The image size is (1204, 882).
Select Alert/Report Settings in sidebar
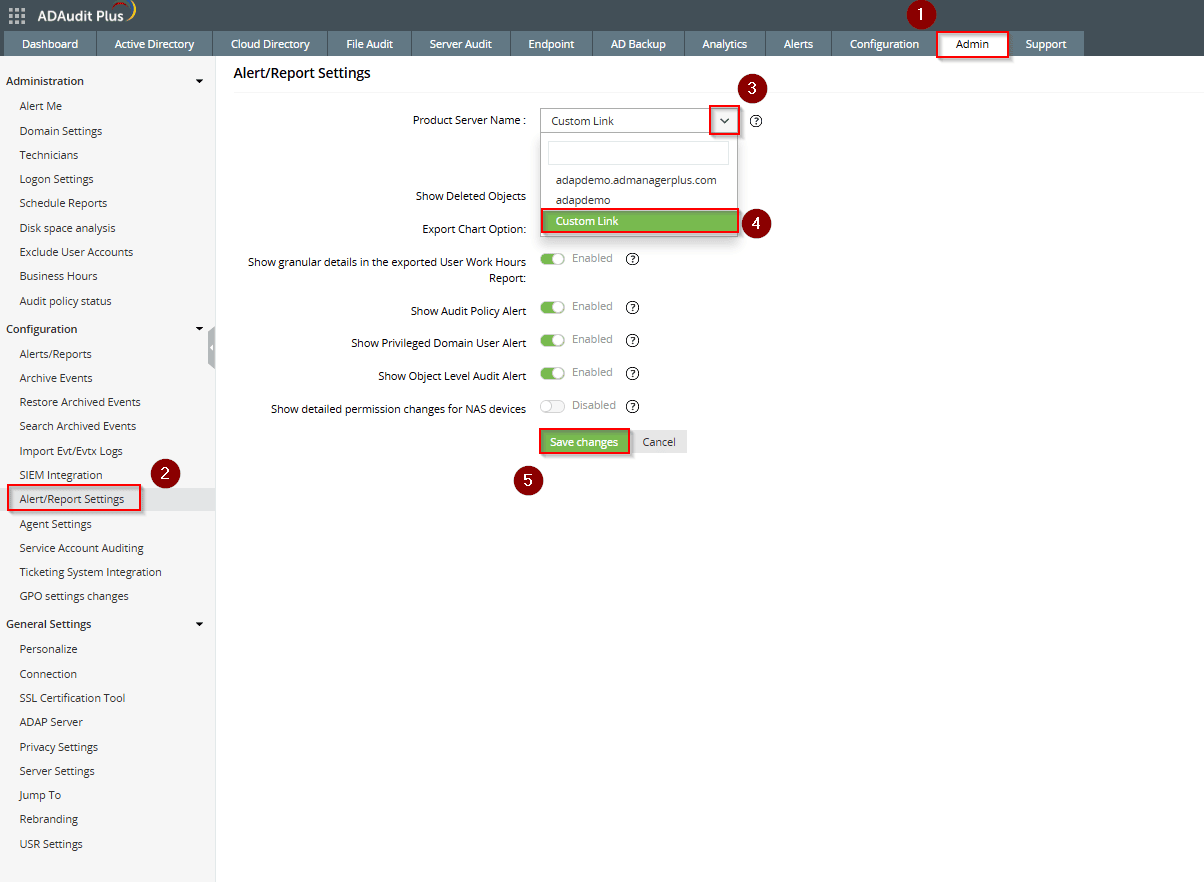(72, 499)
